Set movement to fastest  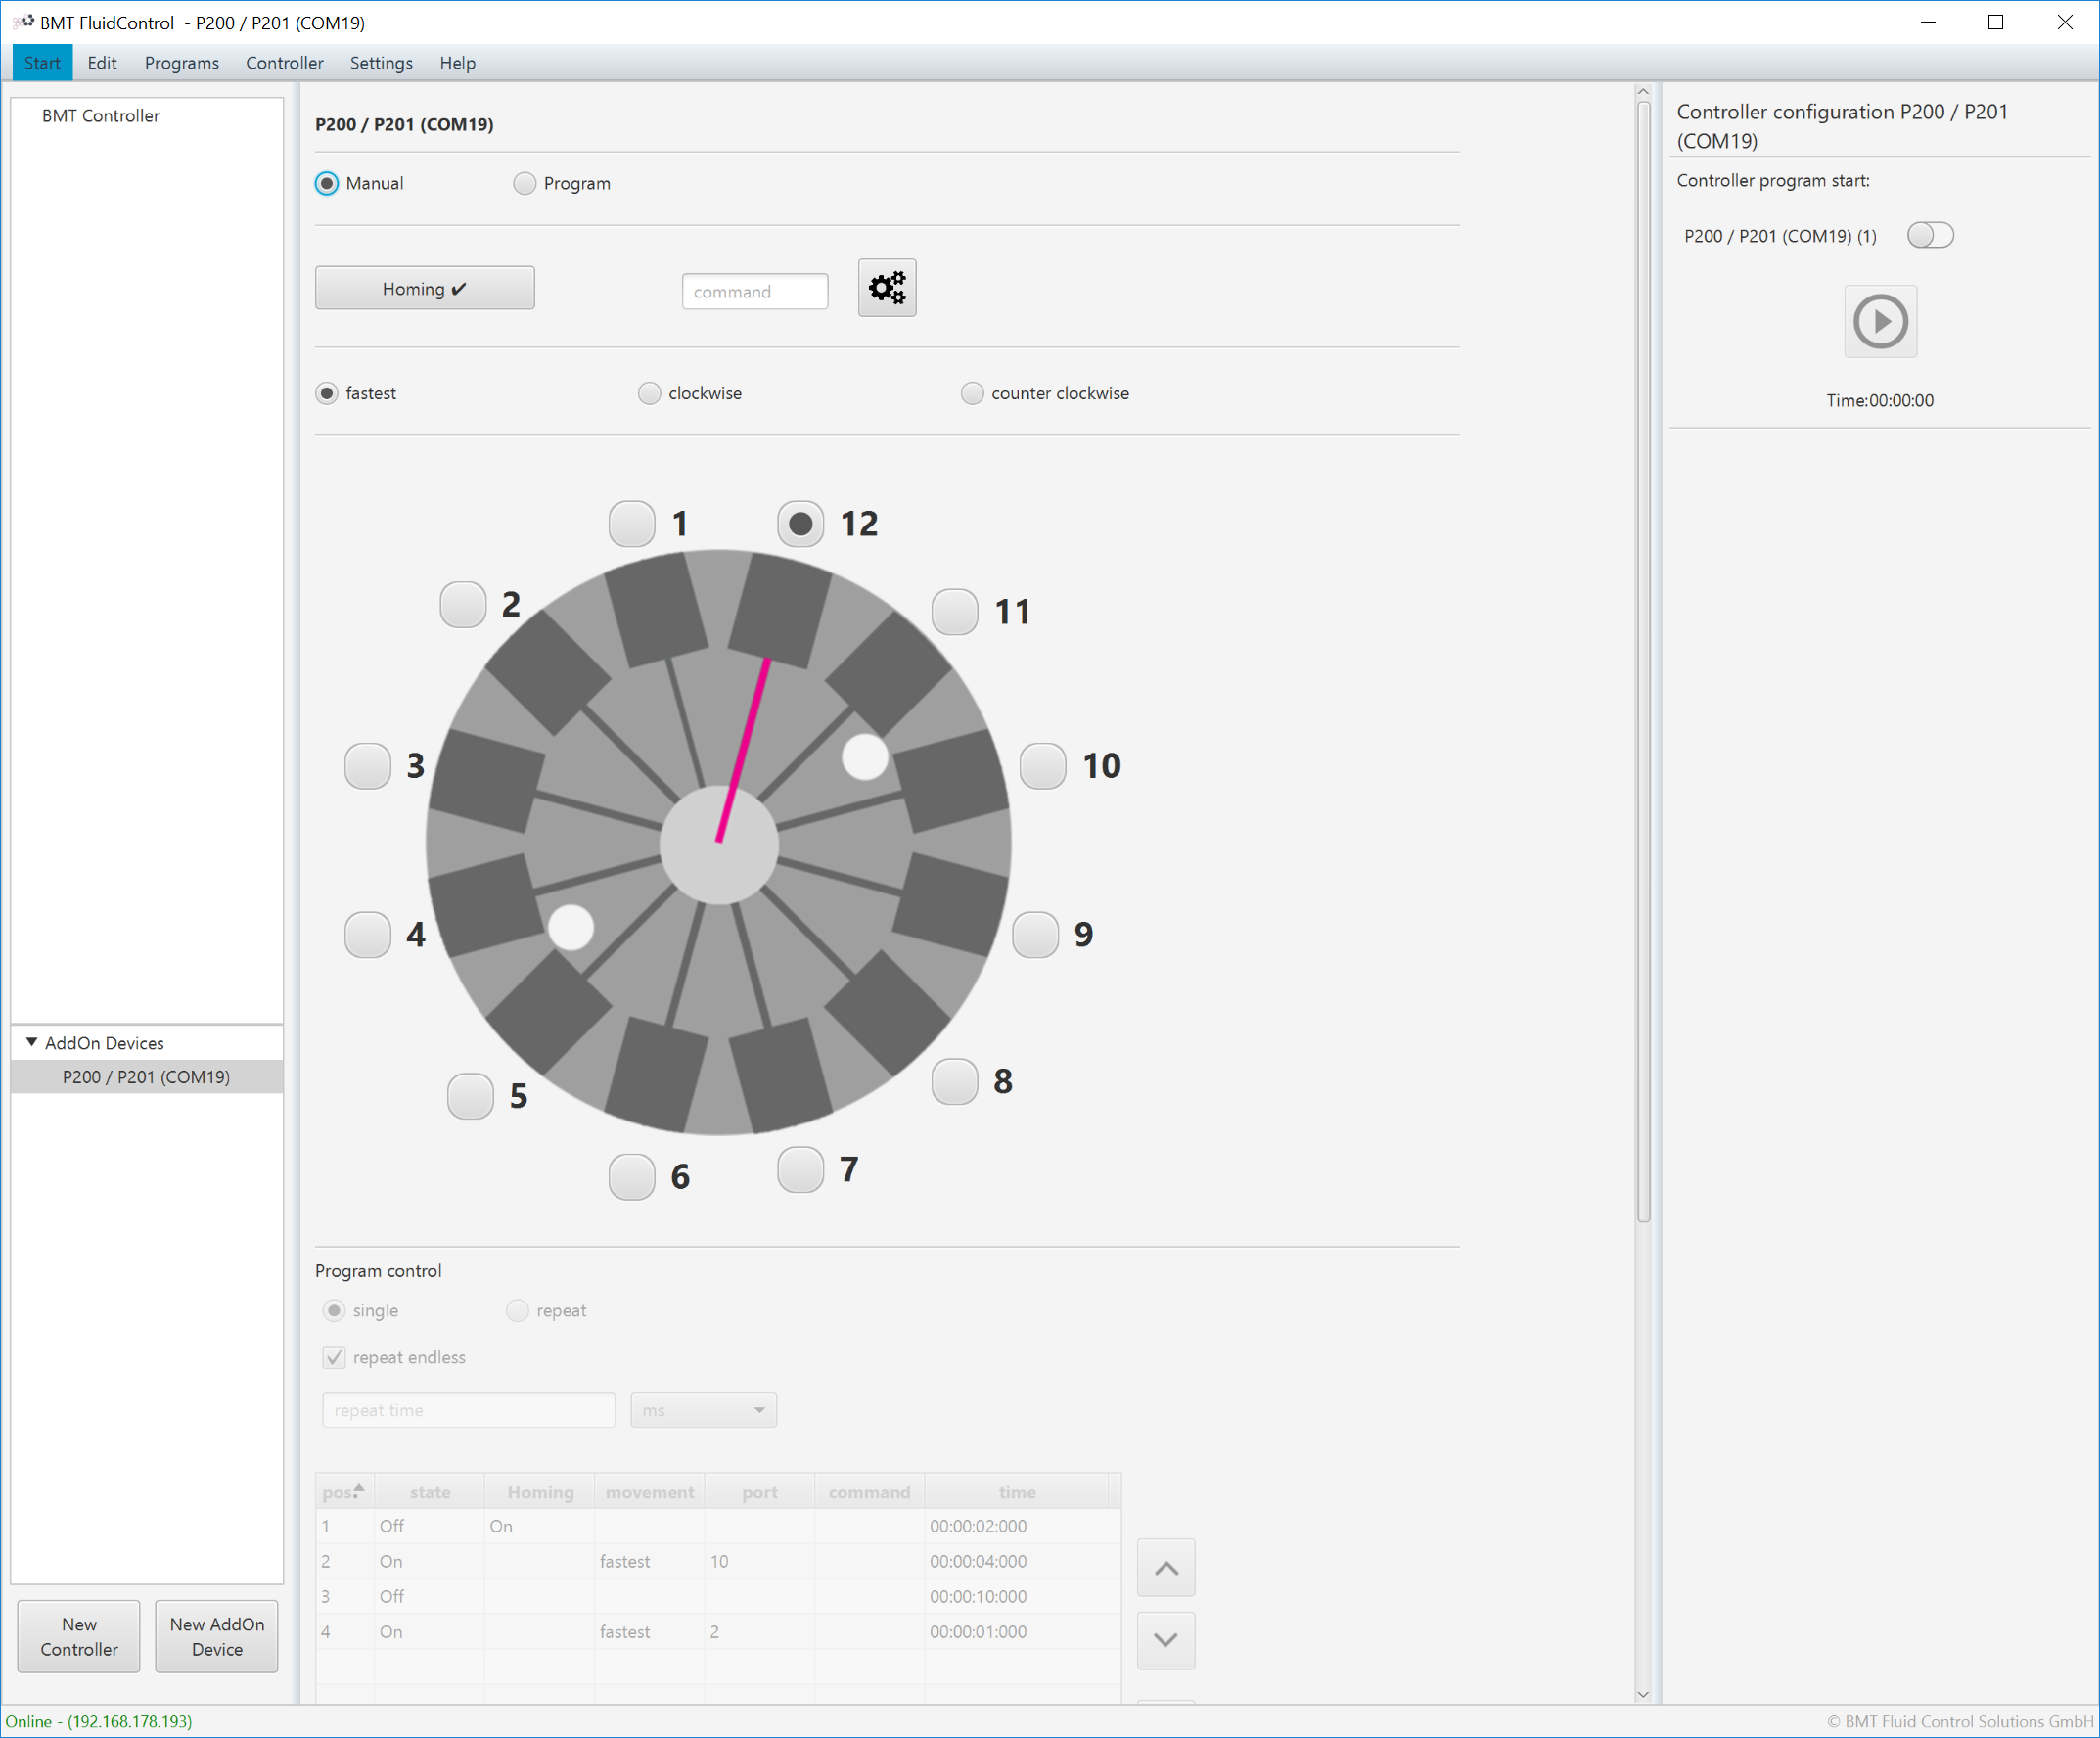[x=327, y=393]
